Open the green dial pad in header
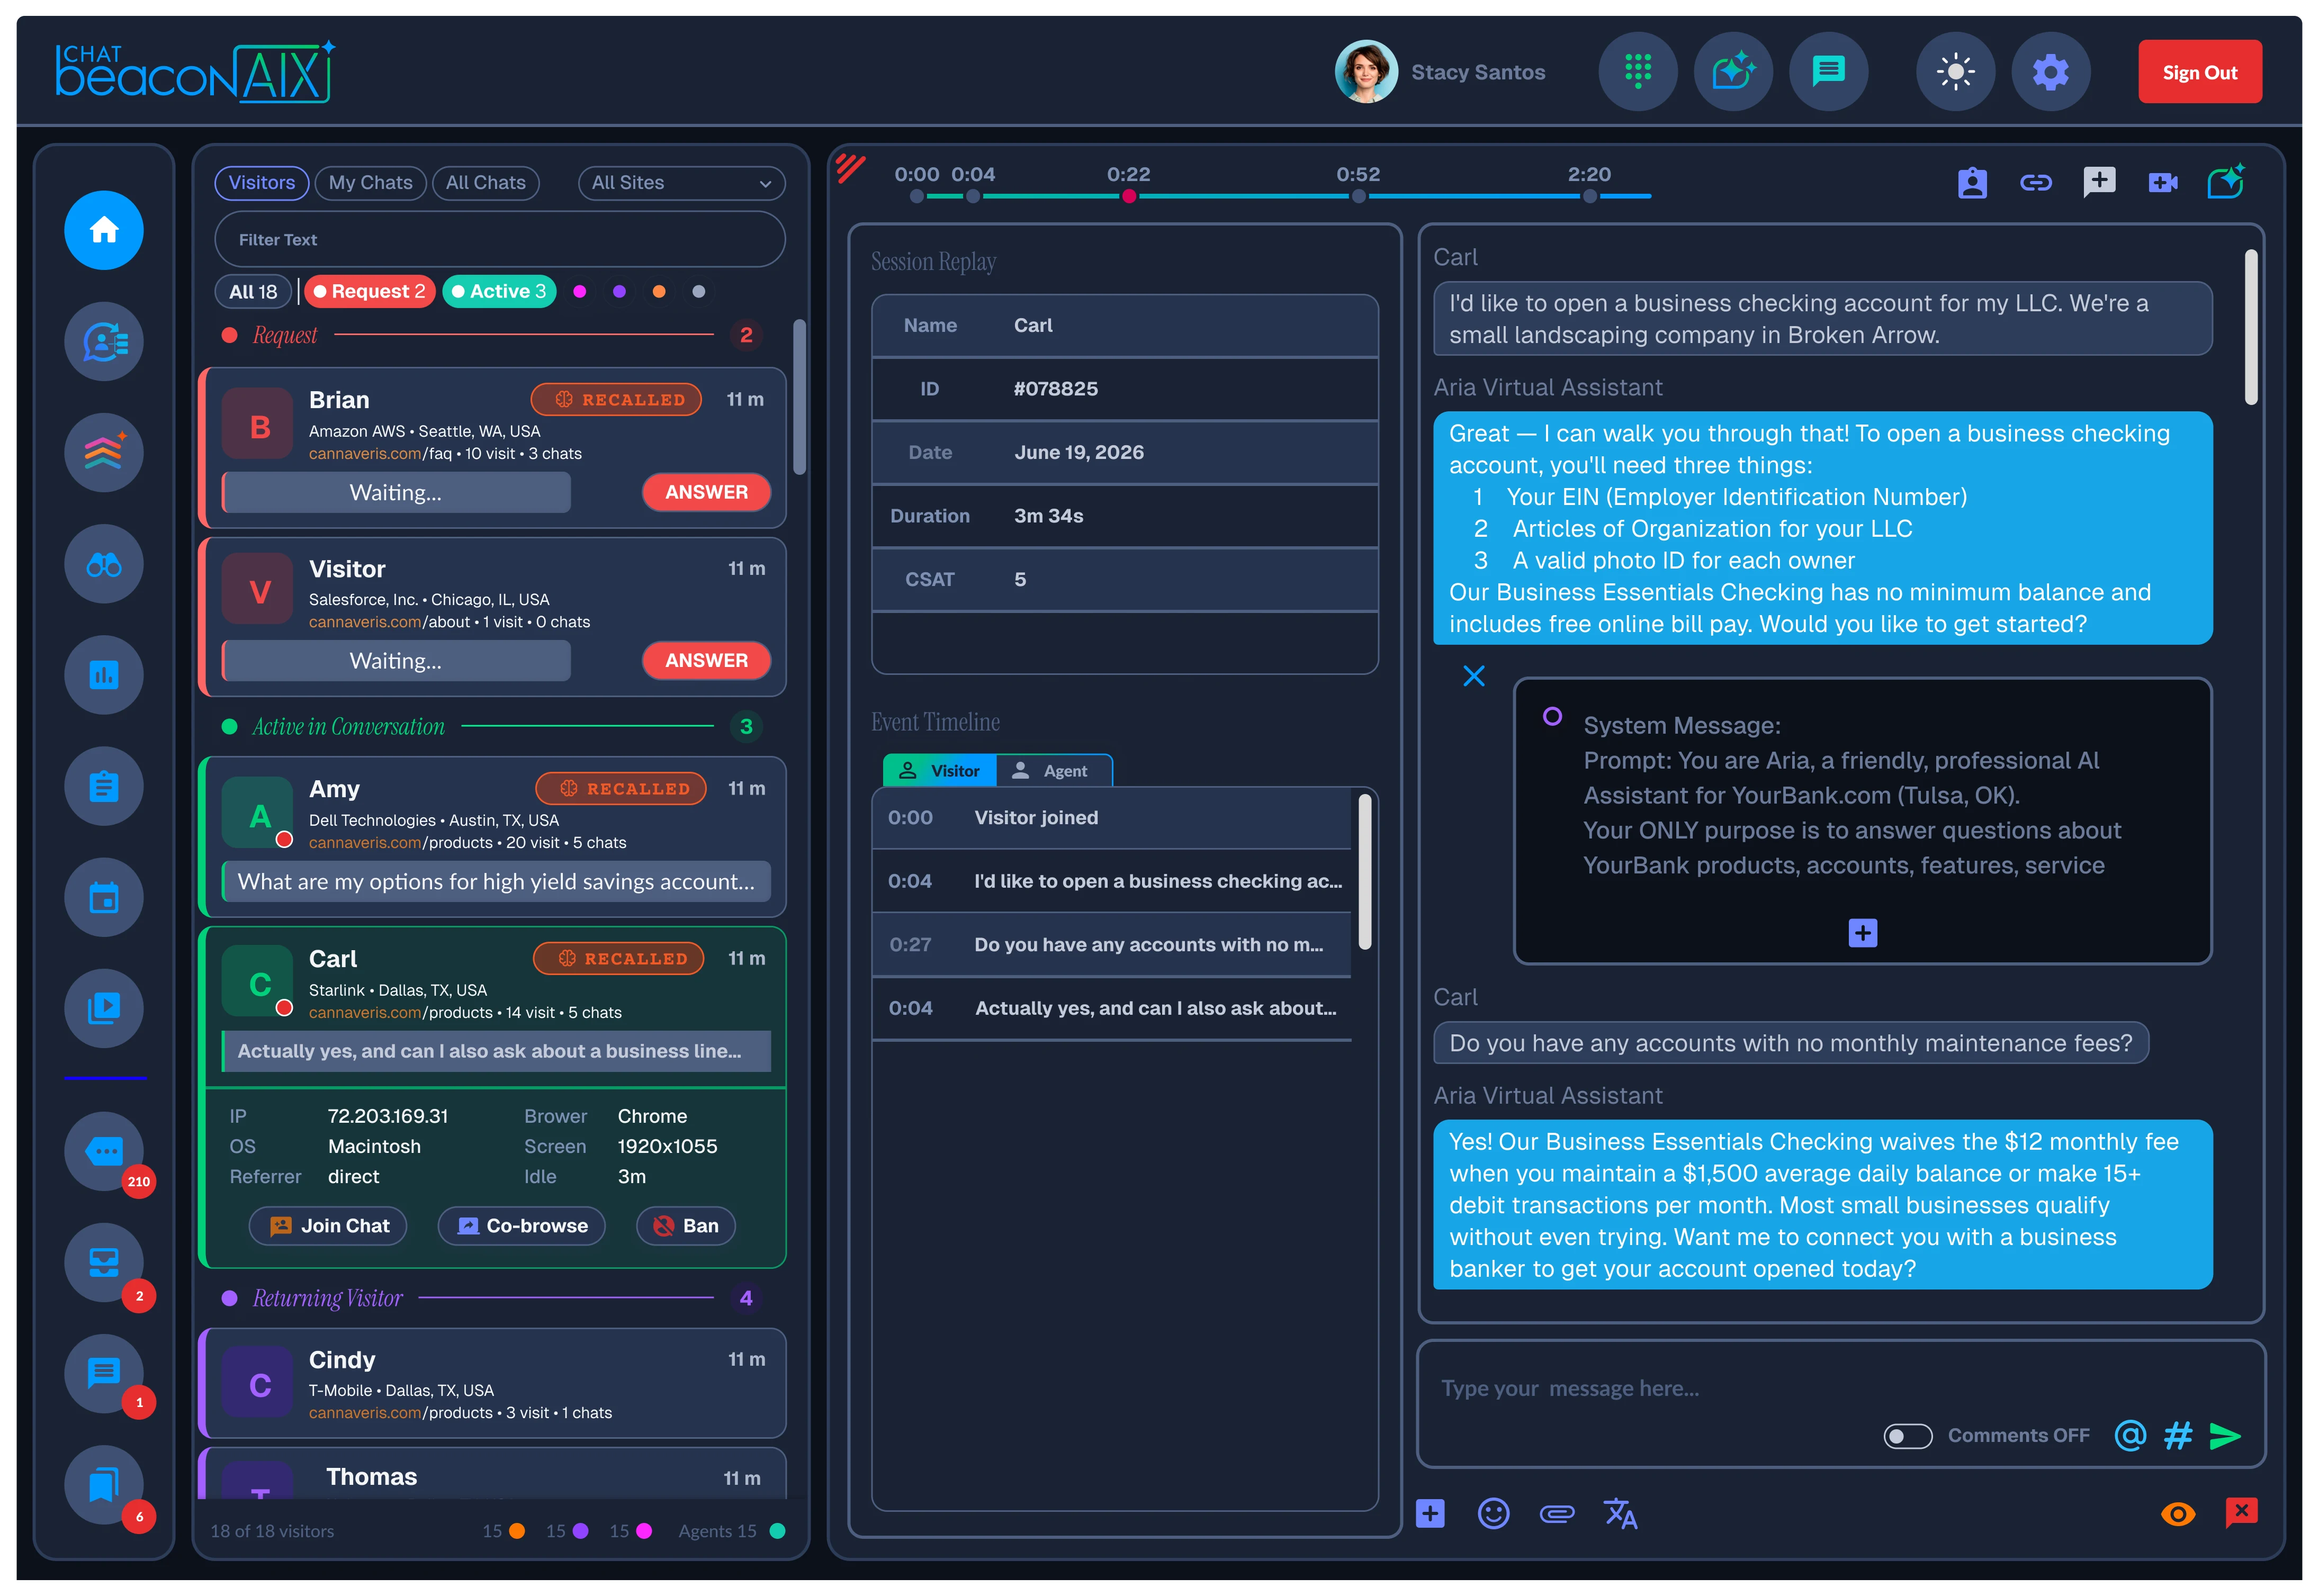This screenshot has width=2319, height=1596. (1637, 72)
